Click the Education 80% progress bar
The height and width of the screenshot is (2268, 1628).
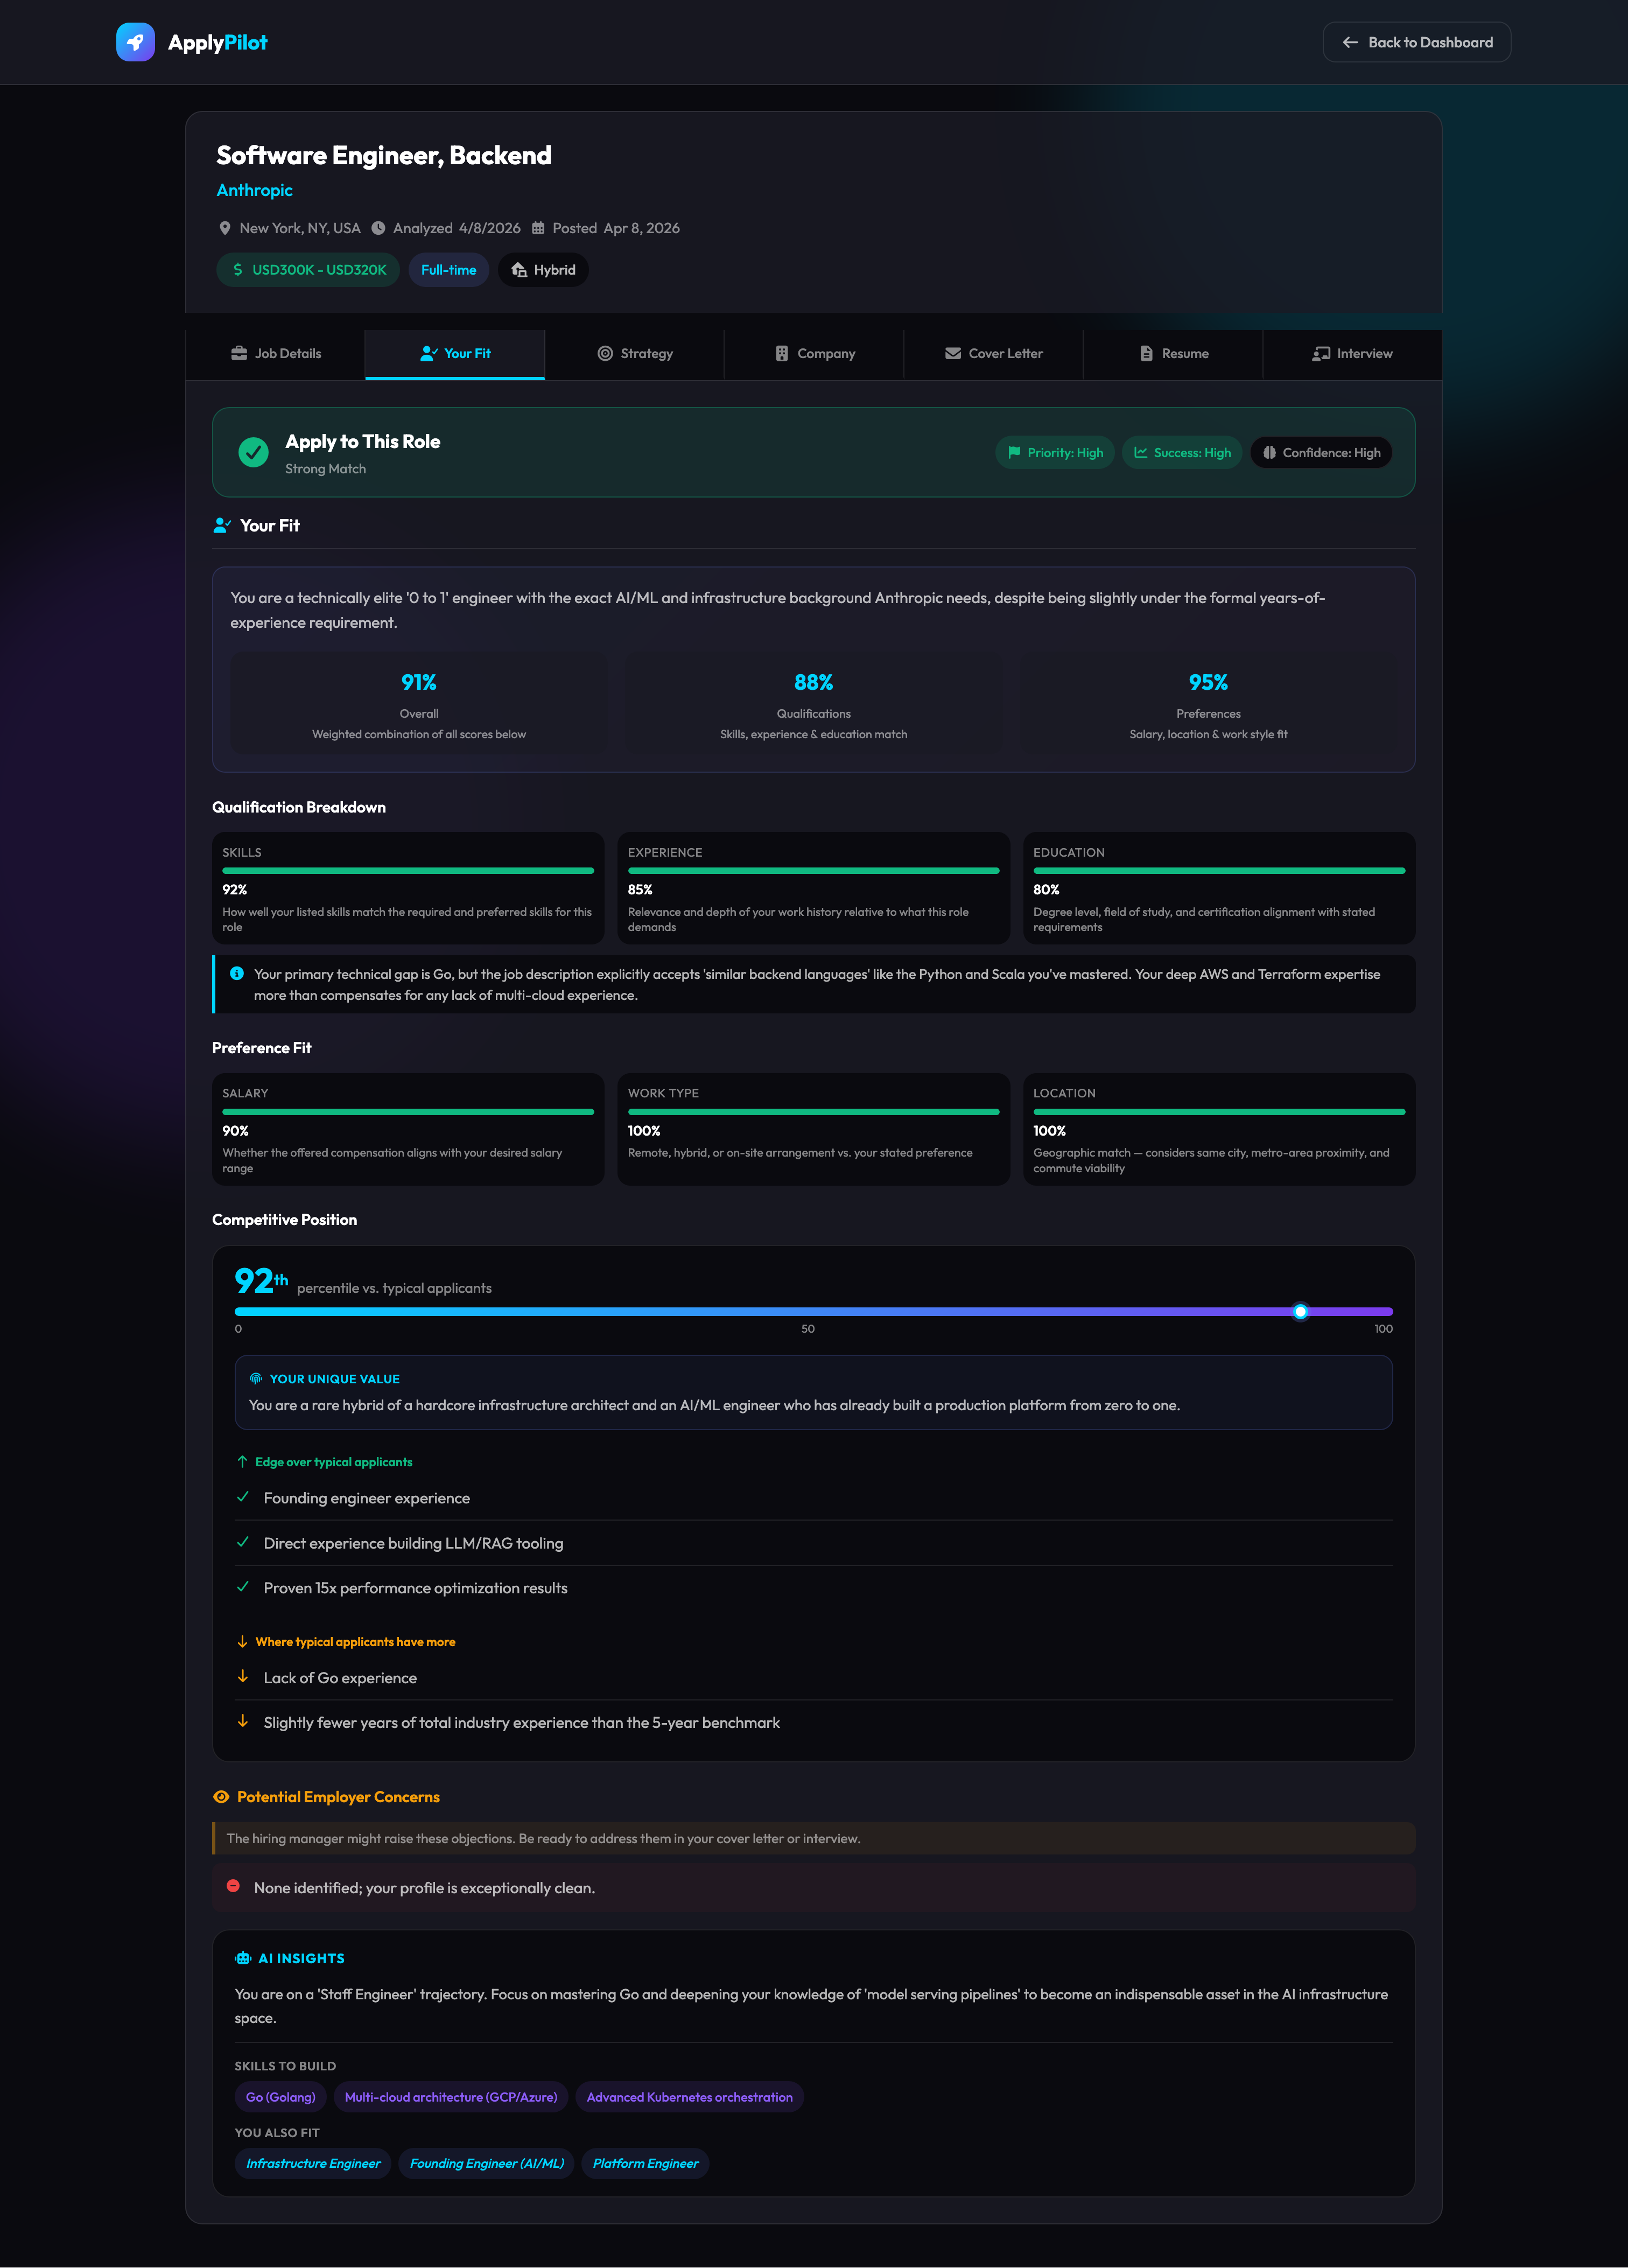(x=1219, y=871)
